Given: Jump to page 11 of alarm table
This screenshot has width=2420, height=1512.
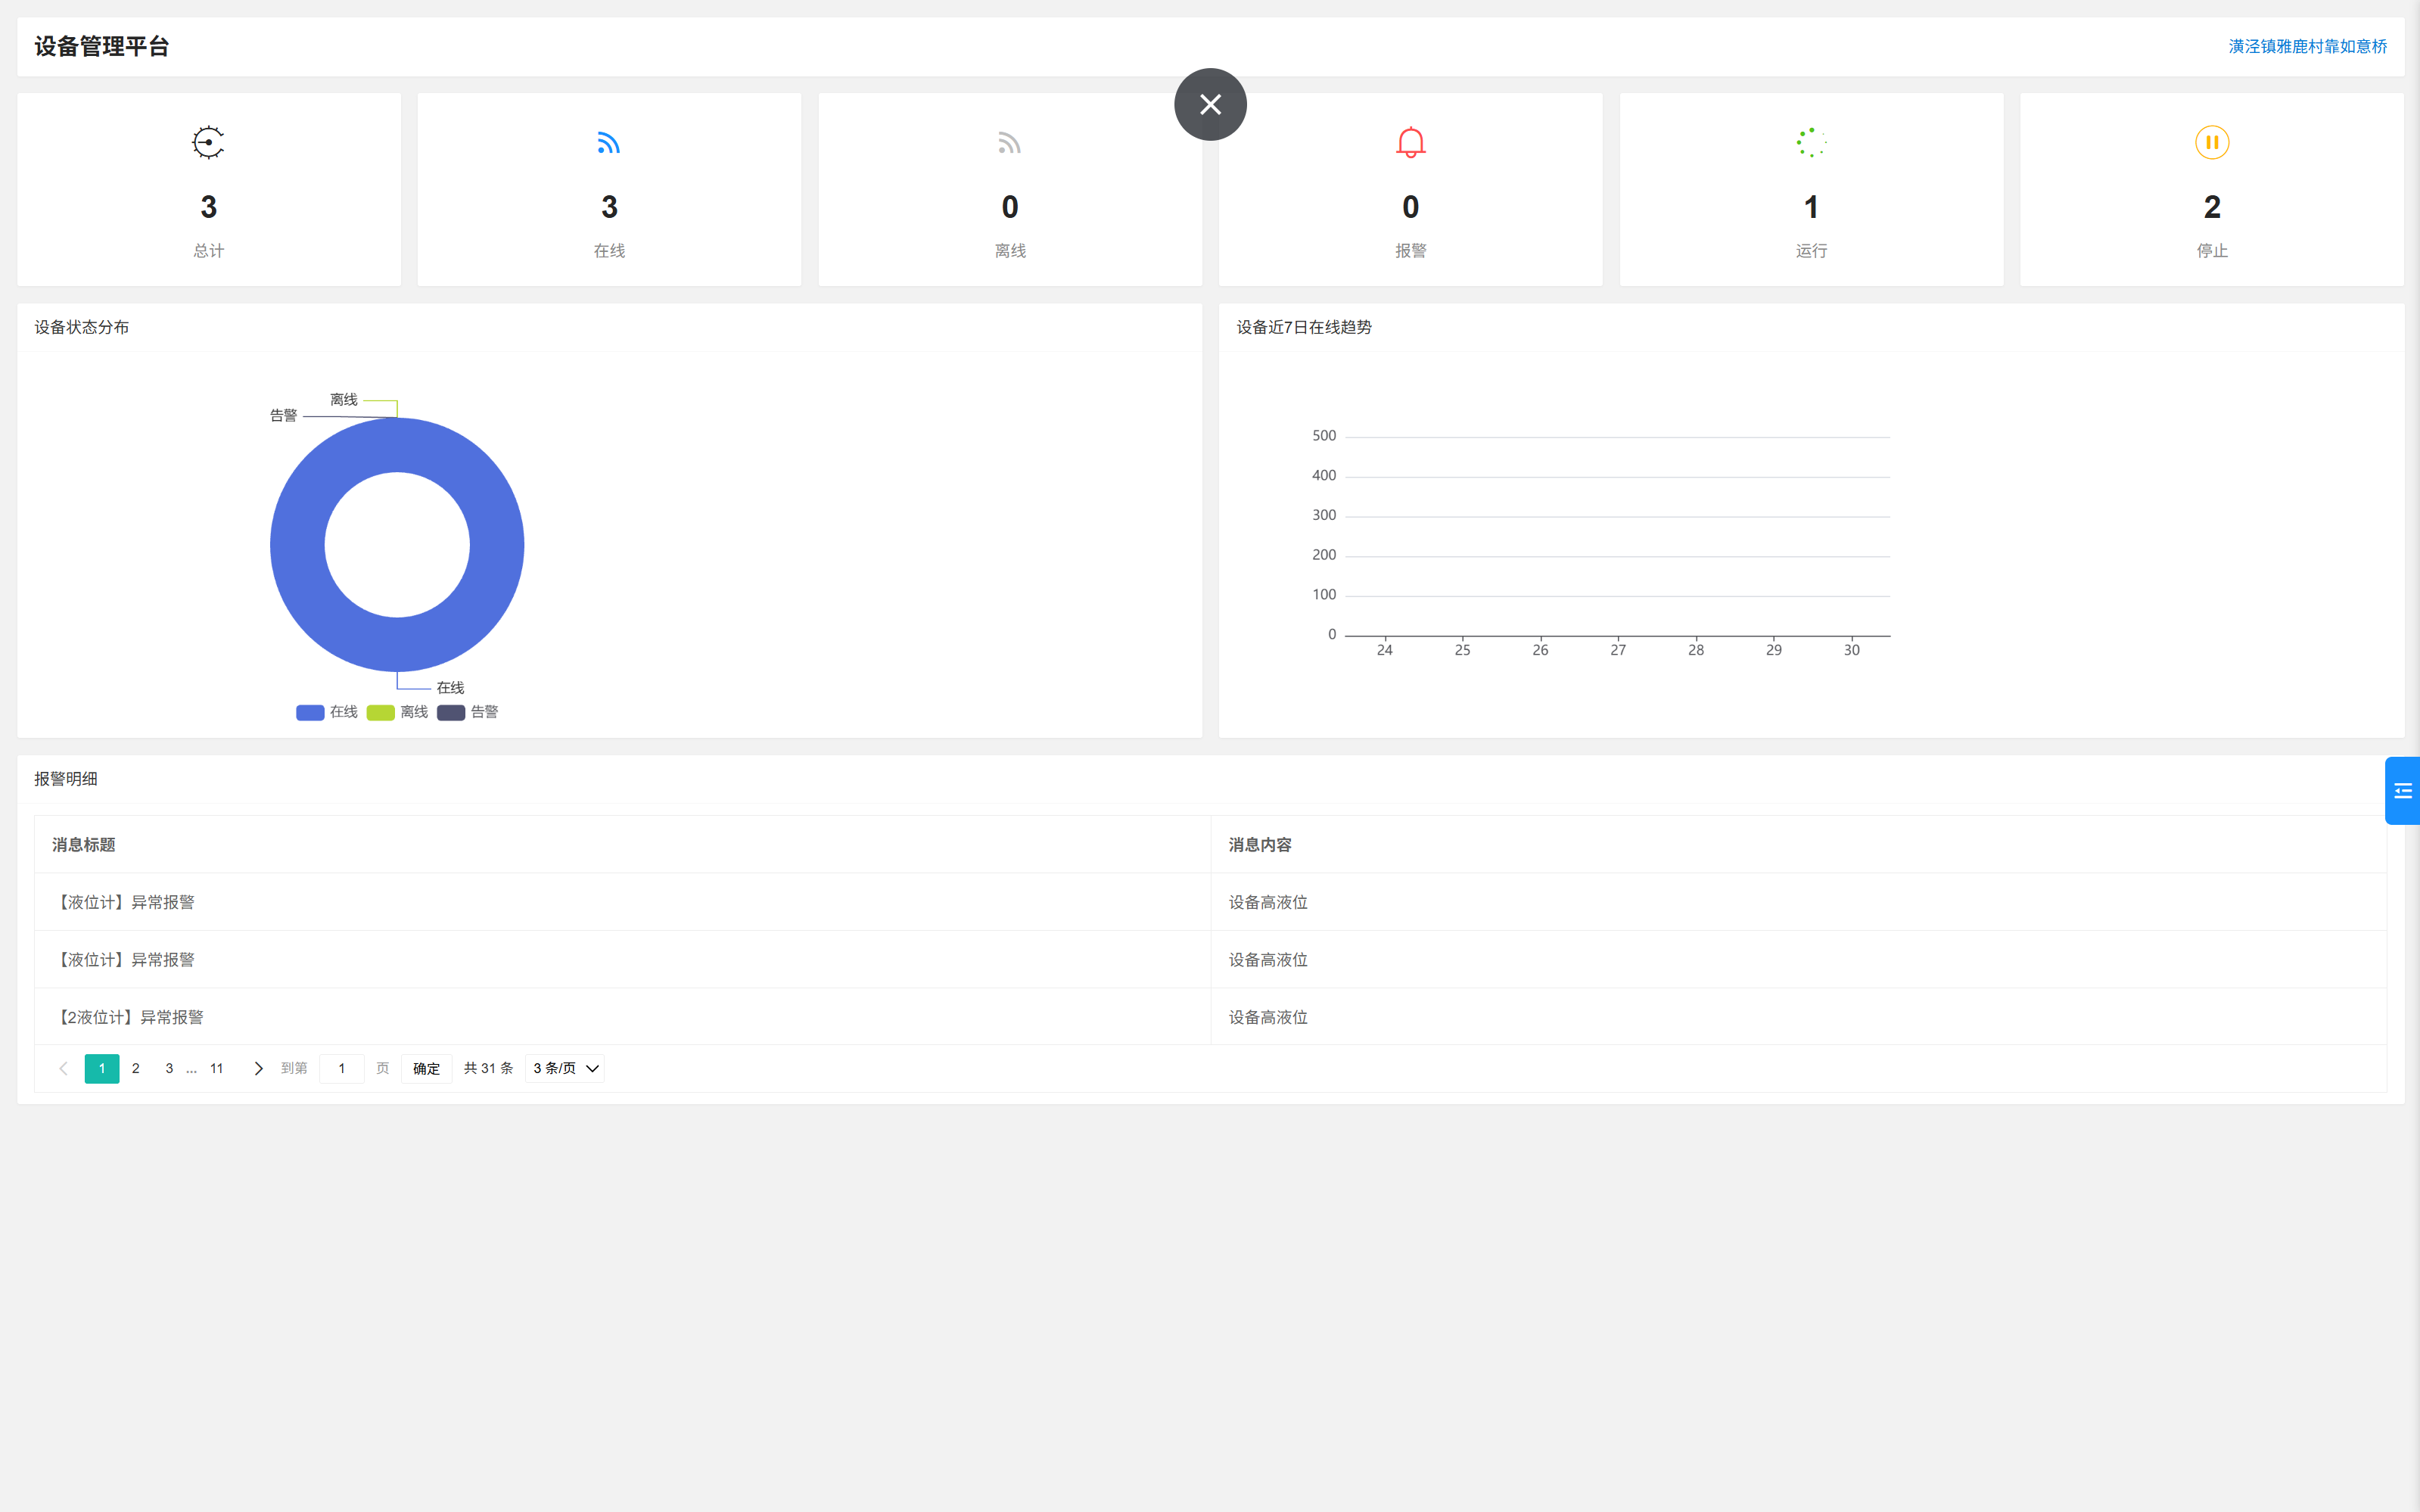Looking at the screenshot, I should (x=216, y=1068).
